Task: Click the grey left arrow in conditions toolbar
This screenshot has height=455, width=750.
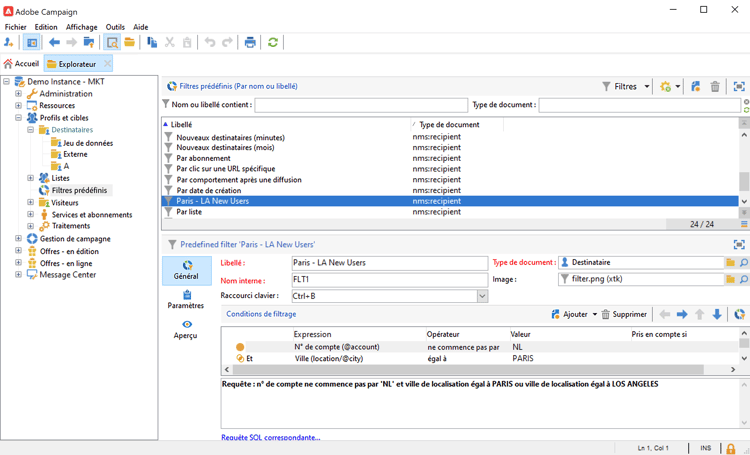Action: point(664,314)
